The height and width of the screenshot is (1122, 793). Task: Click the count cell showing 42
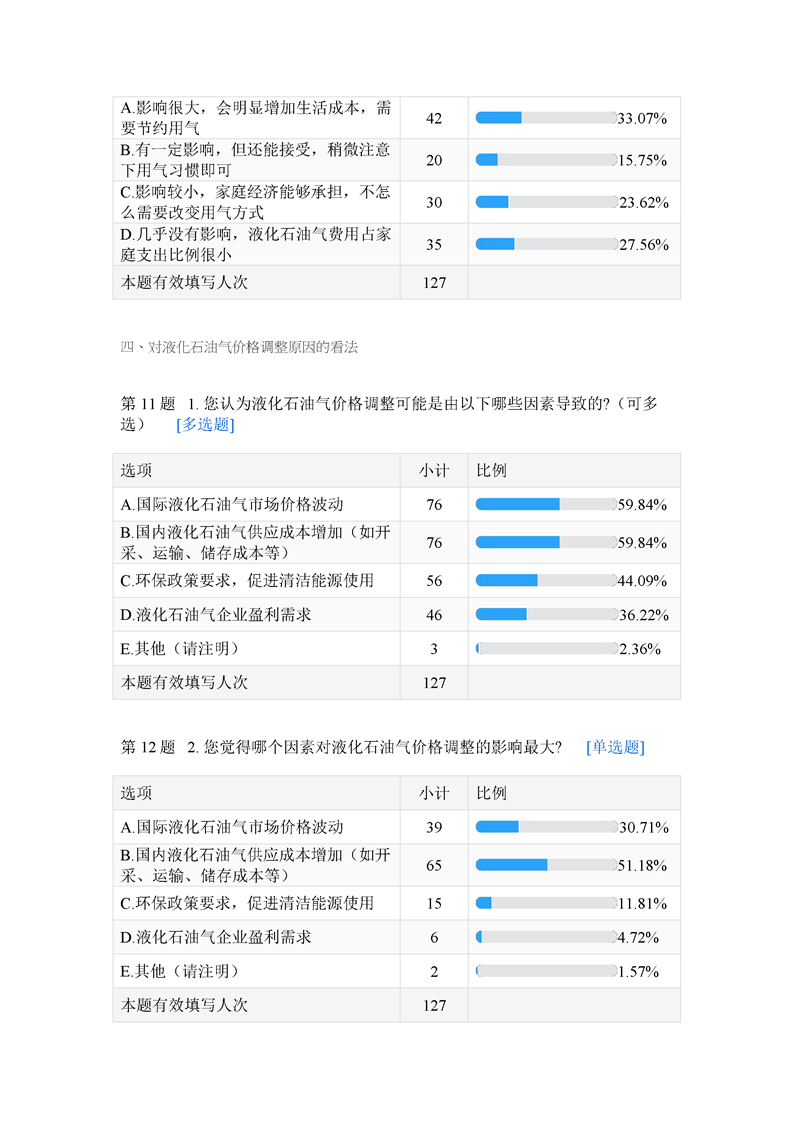click(434, 118)
